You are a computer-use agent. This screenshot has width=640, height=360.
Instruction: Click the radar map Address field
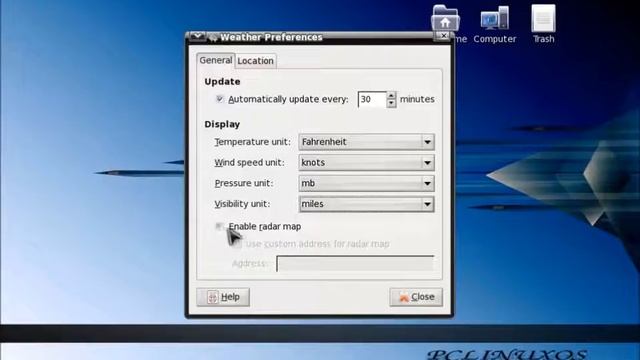point(355,263)
